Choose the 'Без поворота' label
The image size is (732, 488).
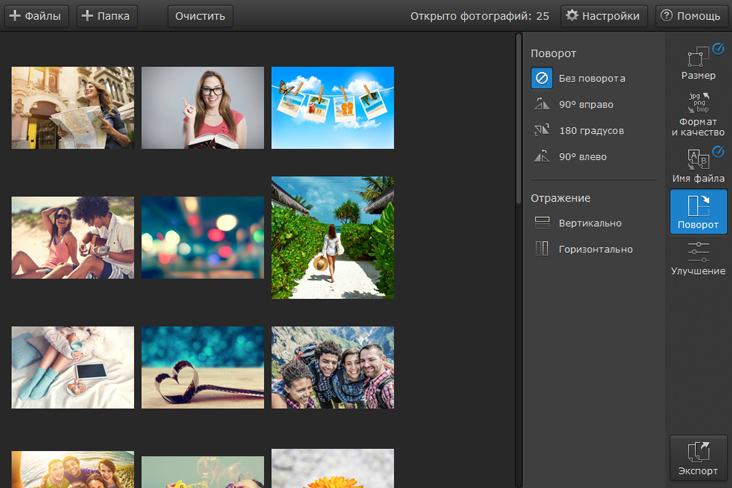[x=592, y=78]
